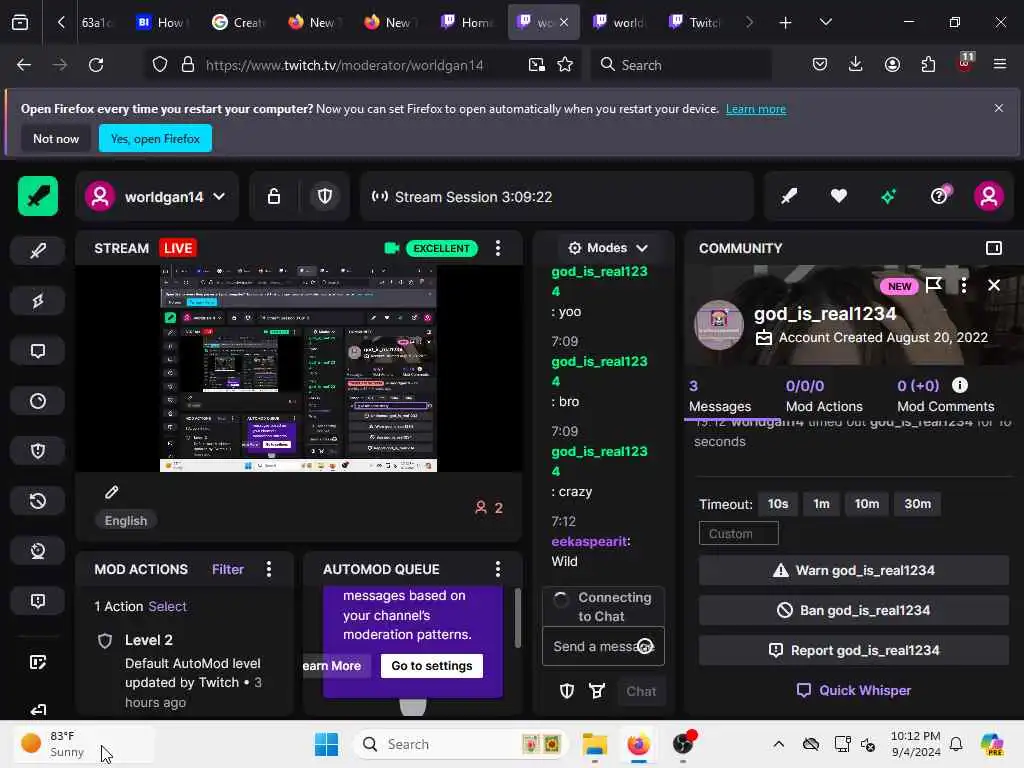Viewport: 1024px width, 768px height.
Task: Select the 10s timeout option
Action: (778, 504)
